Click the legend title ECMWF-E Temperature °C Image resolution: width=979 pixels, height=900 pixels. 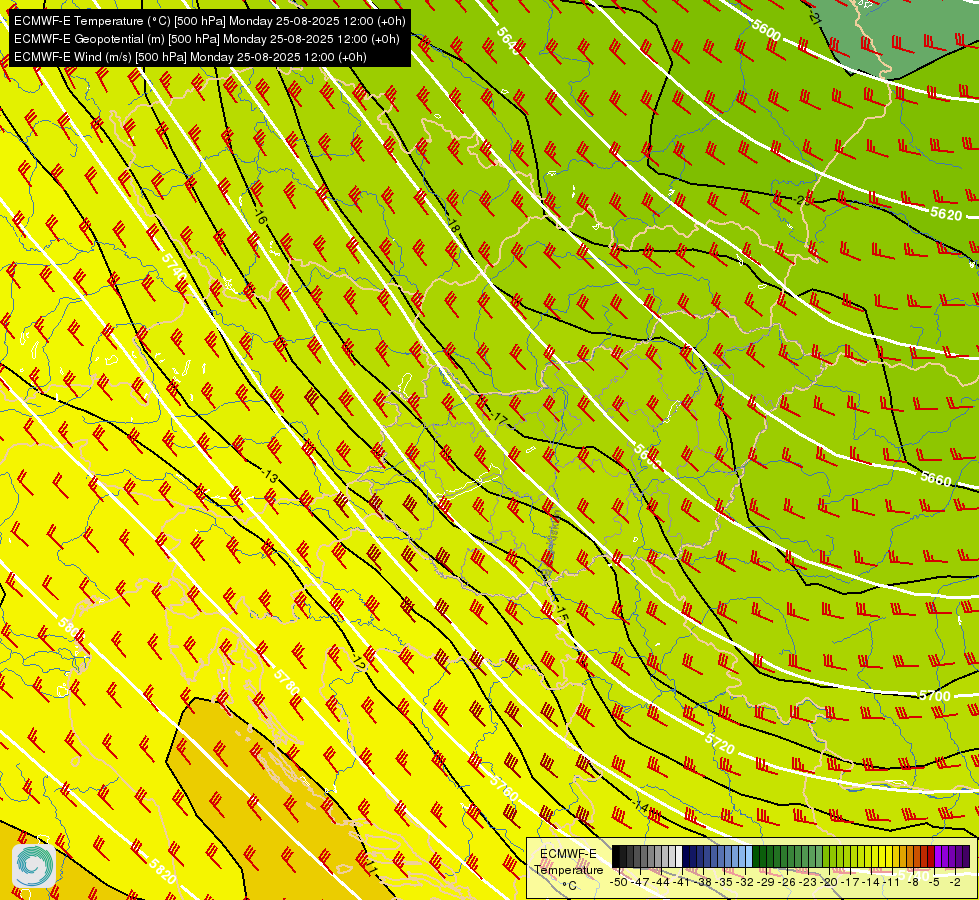[x=568, y=869]
